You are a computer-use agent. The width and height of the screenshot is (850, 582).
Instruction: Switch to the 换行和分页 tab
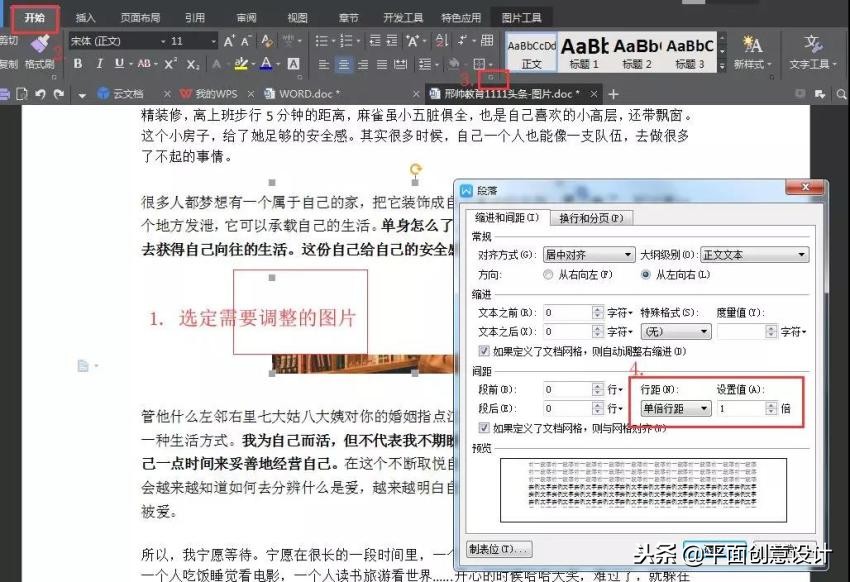593,216
